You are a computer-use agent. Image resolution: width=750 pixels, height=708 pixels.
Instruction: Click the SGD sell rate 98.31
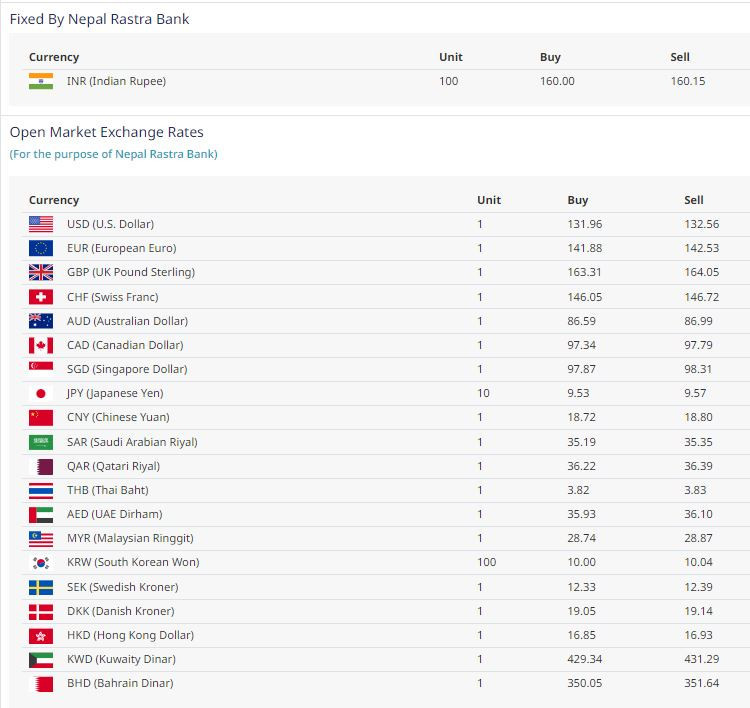[698, 369]
